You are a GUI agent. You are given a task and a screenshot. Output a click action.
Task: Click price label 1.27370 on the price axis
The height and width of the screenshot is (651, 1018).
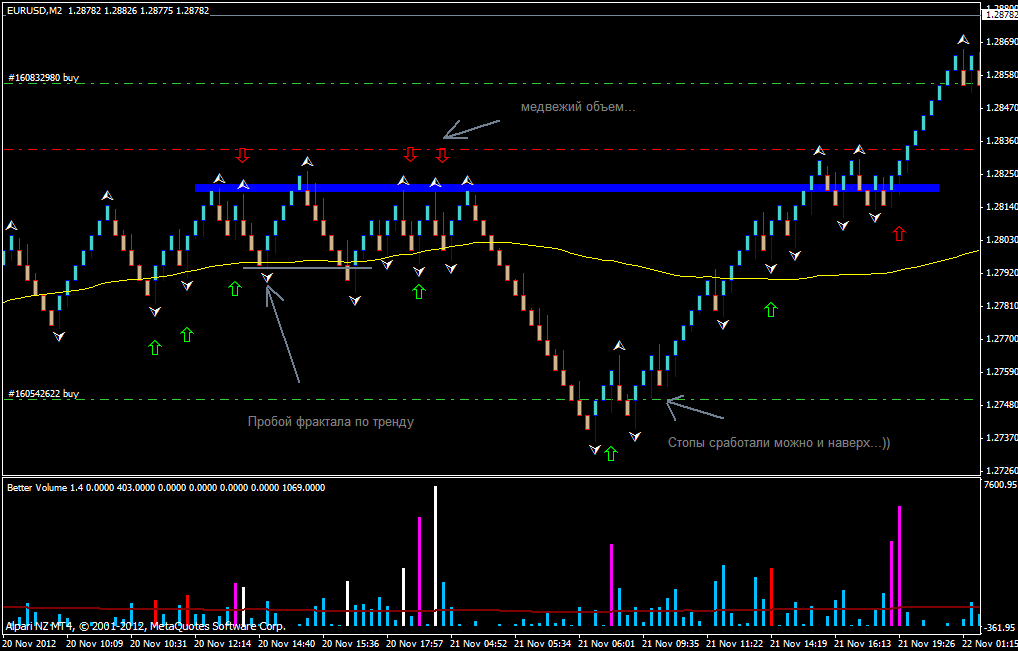click(1001, 438)
